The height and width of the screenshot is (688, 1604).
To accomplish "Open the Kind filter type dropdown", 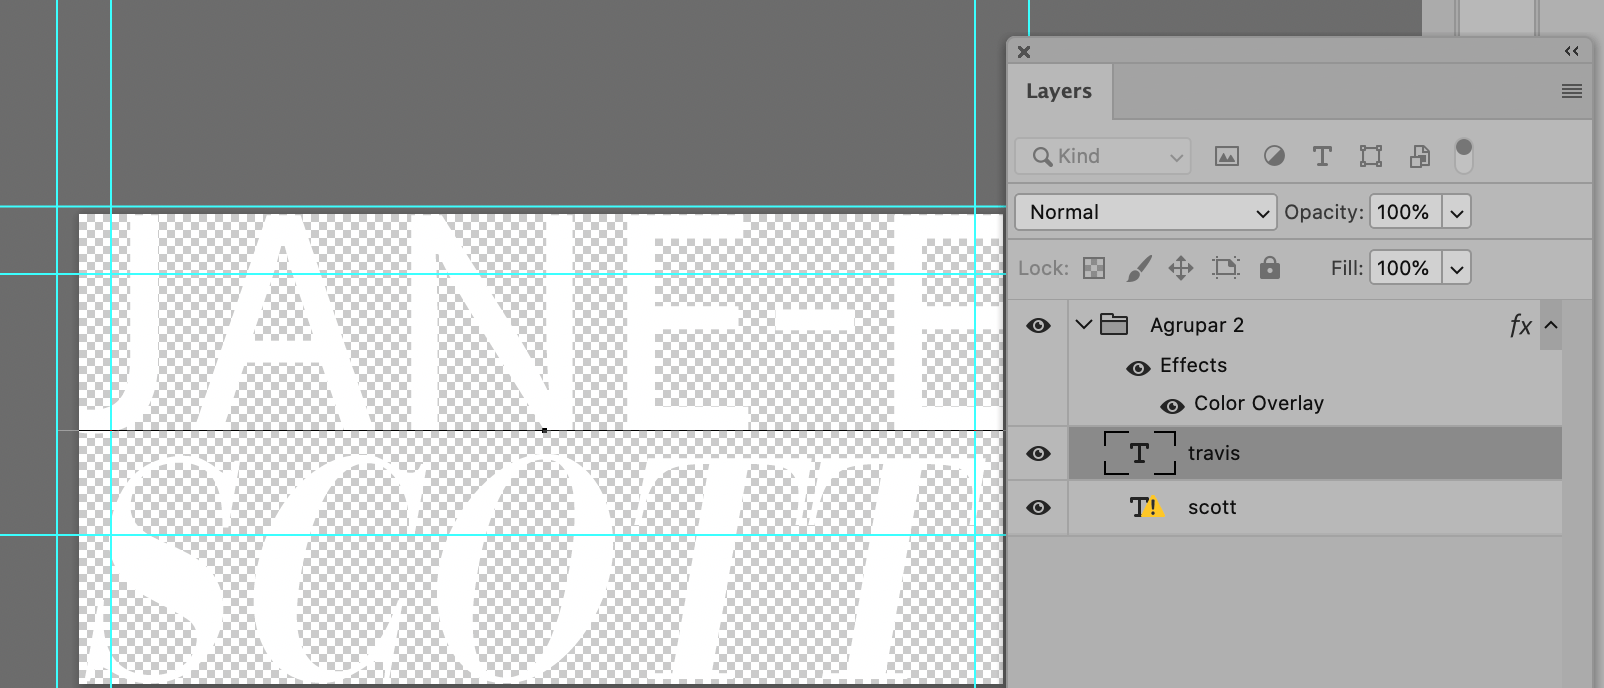I will tap(1103, 156).
